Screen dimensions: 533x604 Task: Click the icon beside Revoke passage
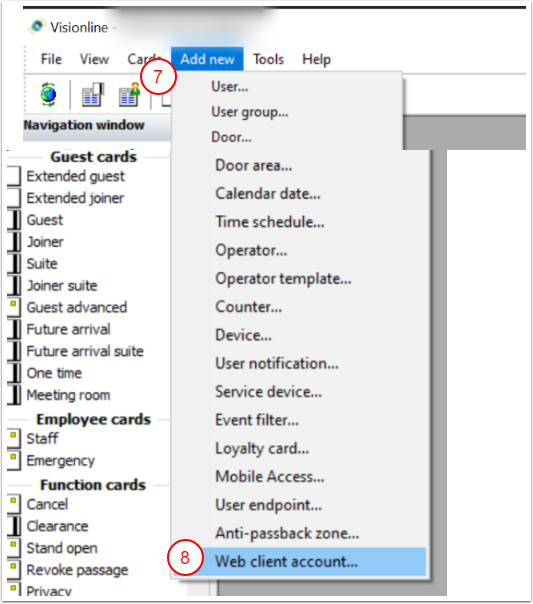(14, 570)
